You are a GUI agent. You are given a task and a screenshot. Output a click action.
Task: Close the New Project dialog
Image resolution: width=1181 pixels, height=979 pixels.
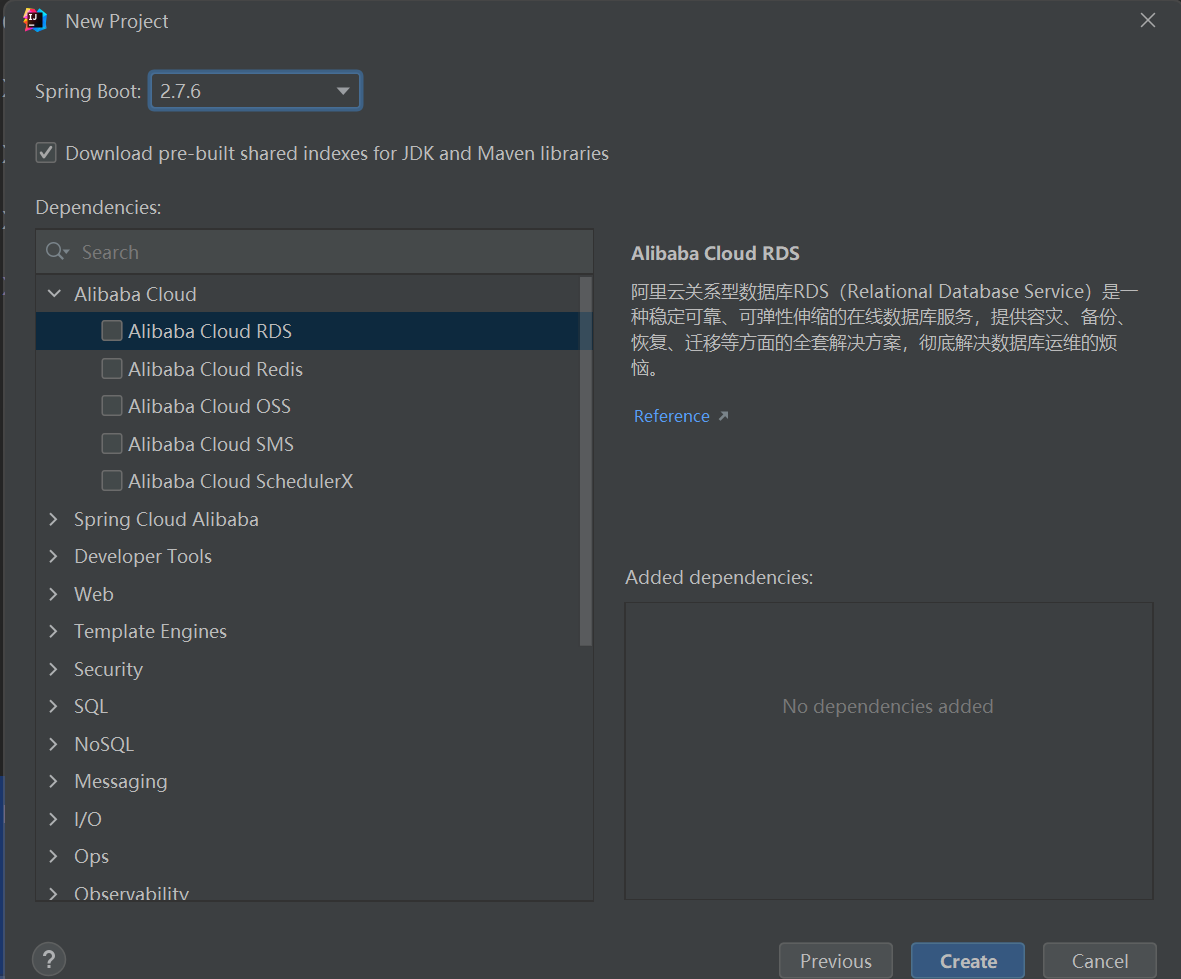[1147, 20]
